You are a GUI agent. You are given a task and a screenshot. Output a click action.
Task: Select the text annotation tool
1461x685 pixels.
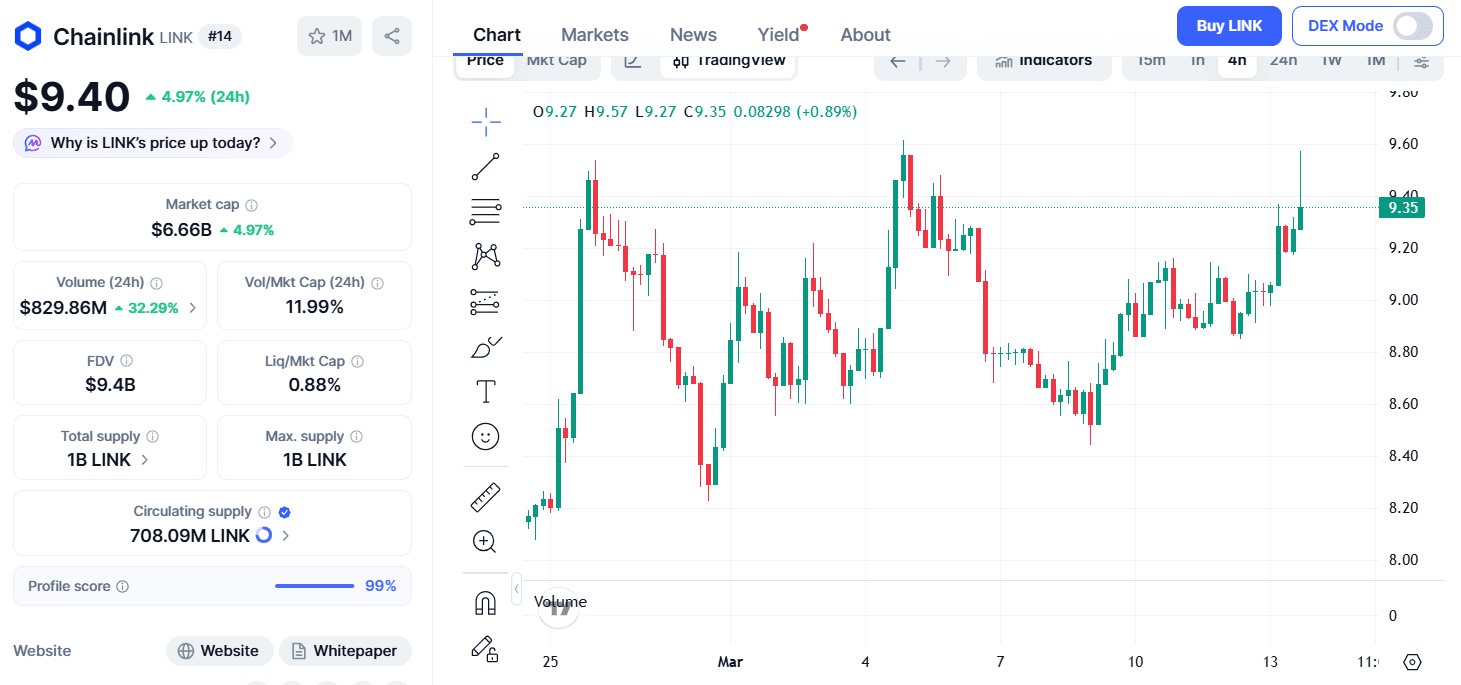pyautogui.click(x=486, y=391)
